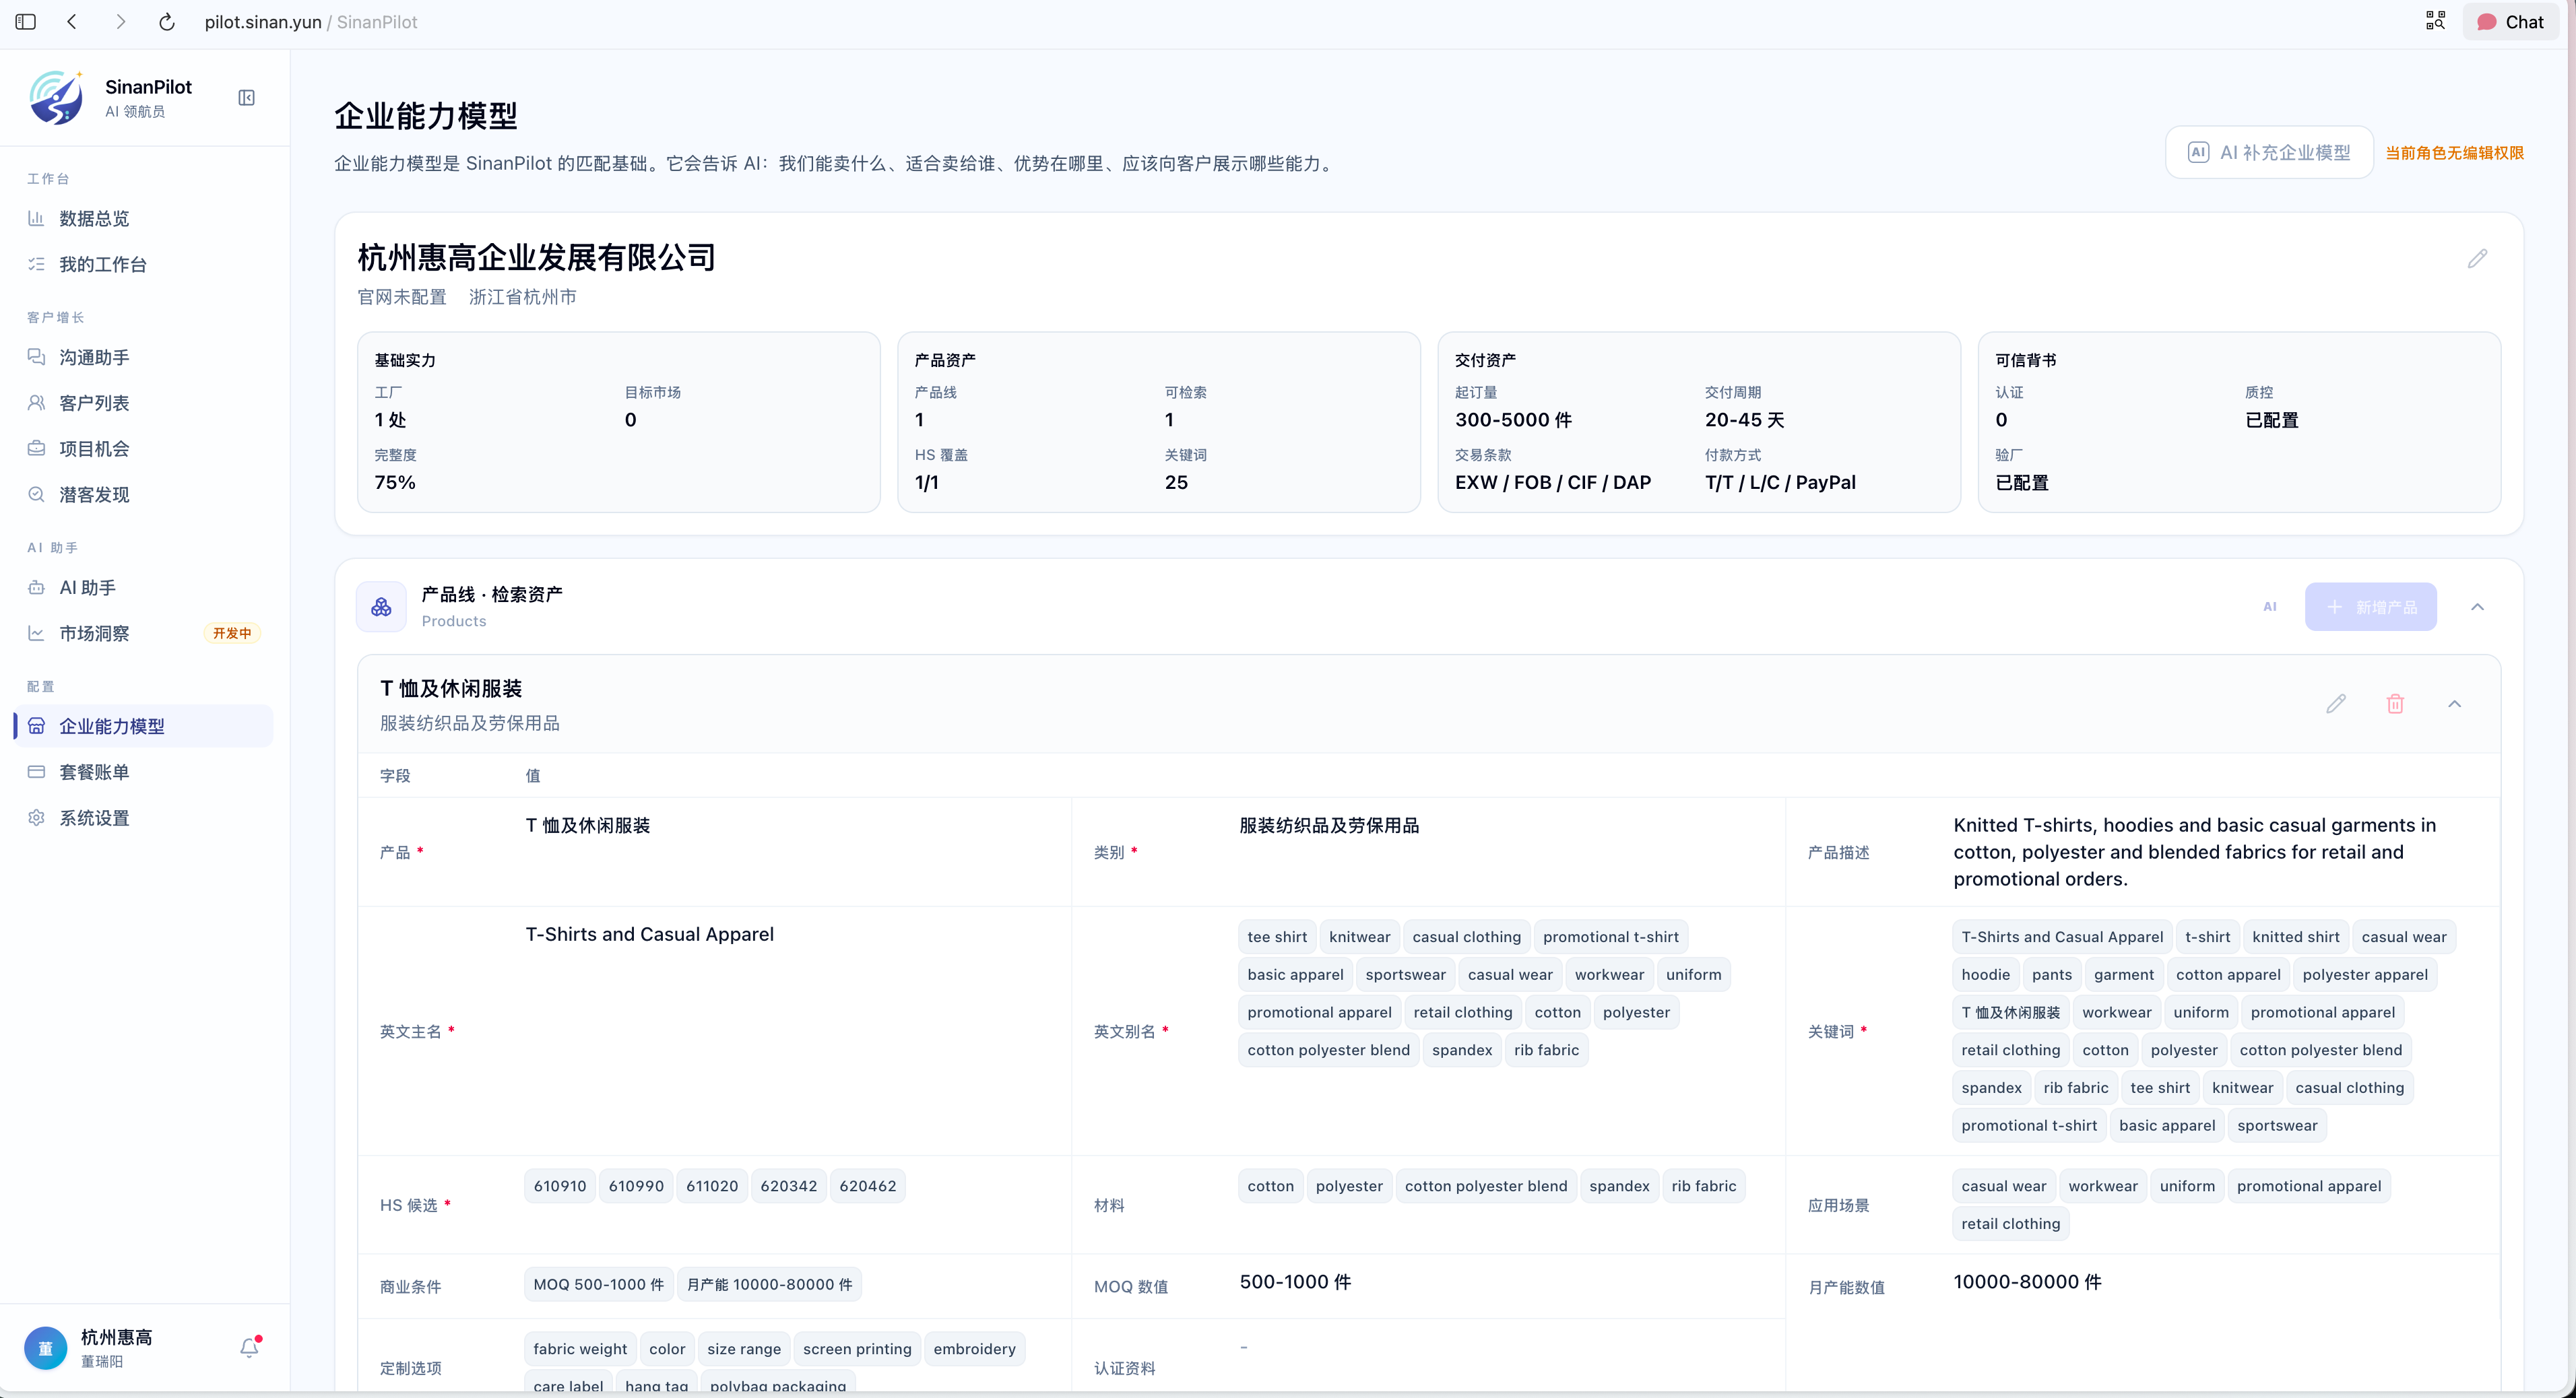Collapse the SinanPilot sidebar icon

[246, 98]
